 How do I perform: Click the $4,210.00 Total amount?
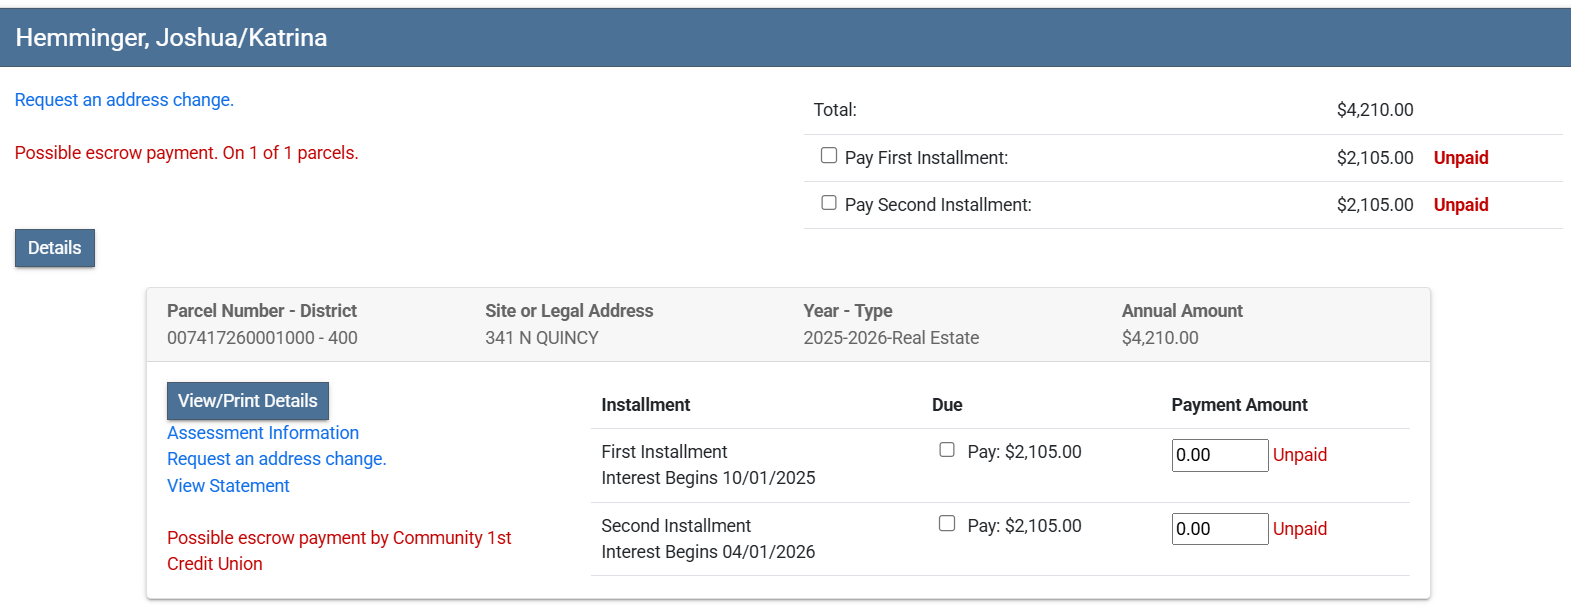click(1374, 110)
